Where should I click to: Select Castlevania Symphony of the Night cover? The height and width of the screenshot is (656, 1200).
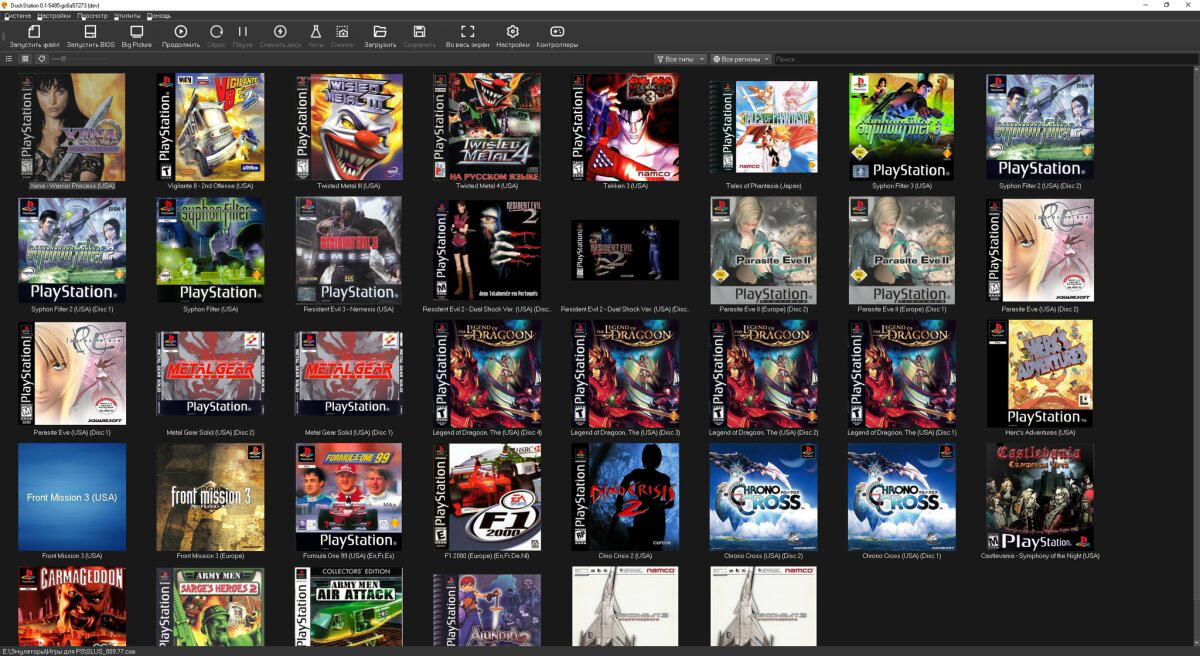click(x=1040, y=497)
